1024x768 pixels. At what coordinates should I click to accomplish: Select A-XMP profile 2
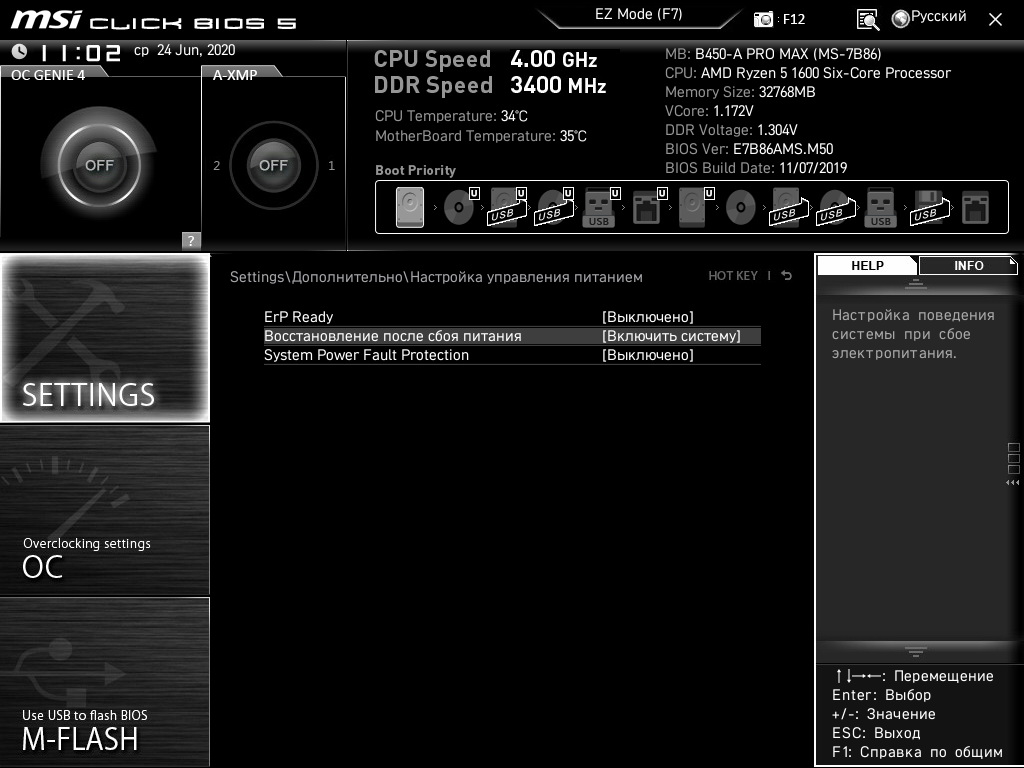(217, 165)
